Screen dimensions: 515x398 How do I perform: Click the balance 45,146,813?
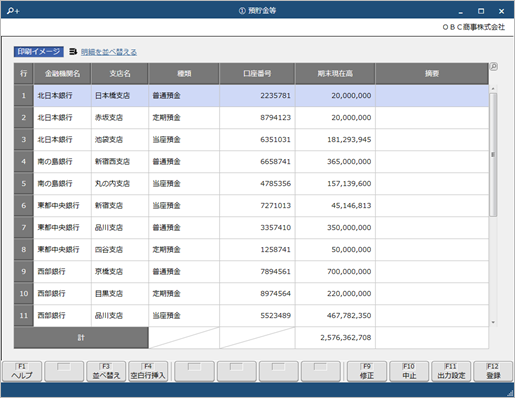(x=351, y=206)
